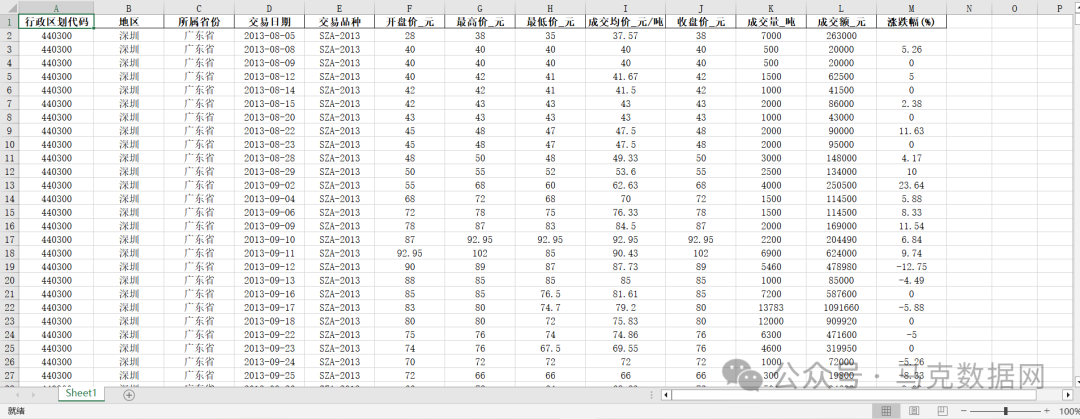Click the horizontal scrollbar left arrow

666,395
